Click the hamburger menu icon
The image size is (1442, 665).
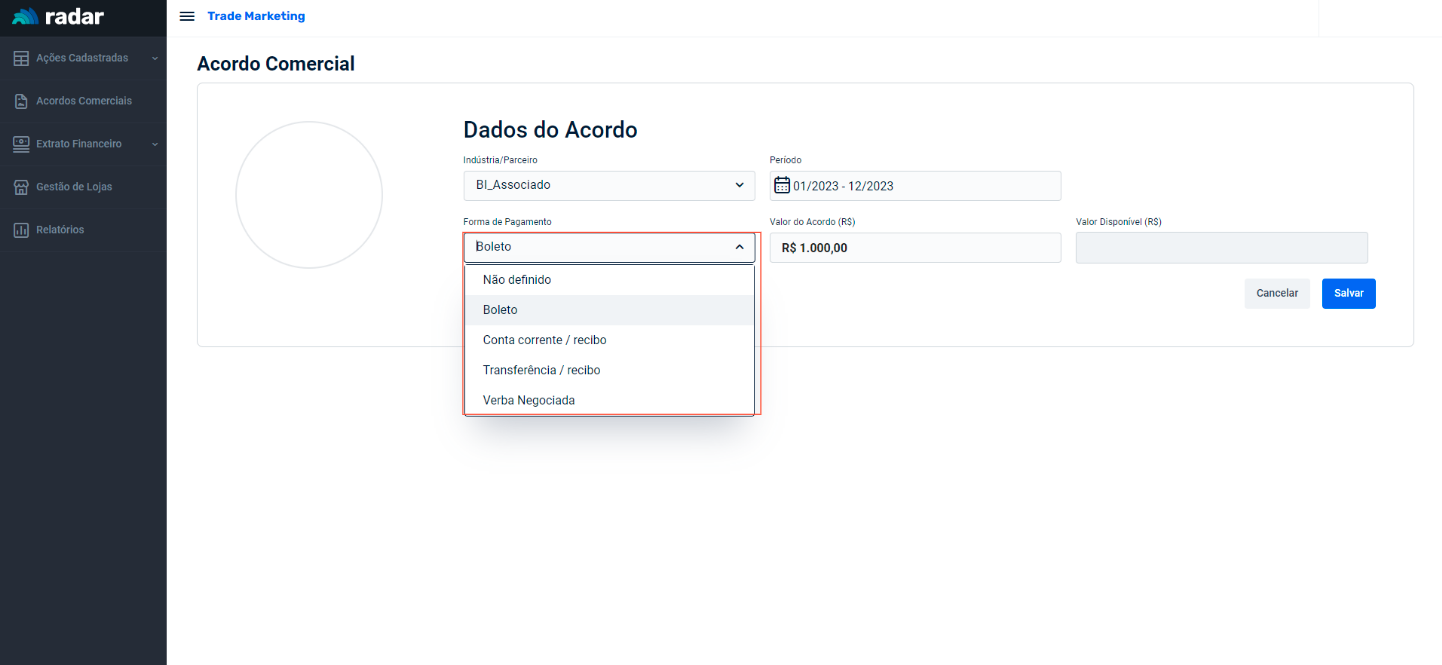(x=187, y=16)
